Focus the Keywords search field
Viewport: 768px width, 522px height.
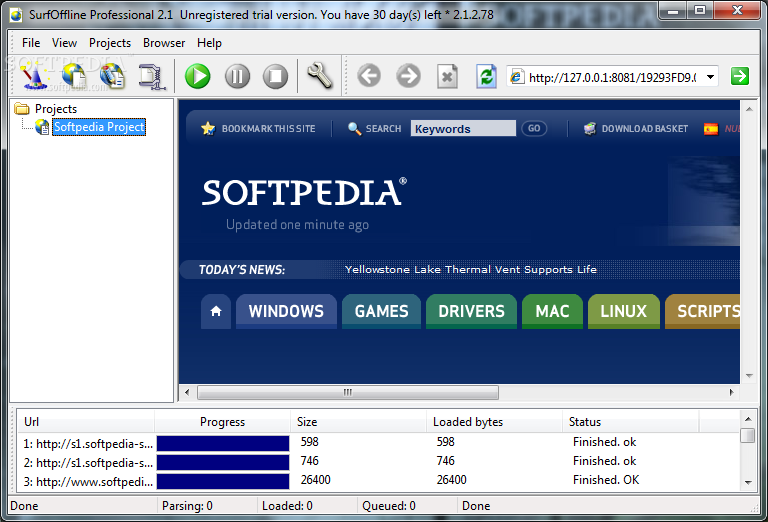(x=463, y=128)
